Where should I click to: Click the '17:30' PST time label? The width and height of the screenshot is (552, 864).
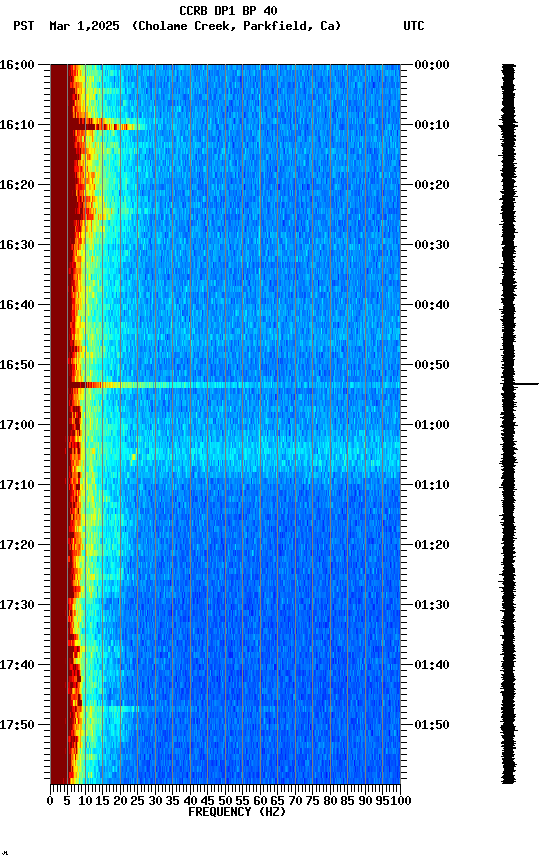click(17, 605)
